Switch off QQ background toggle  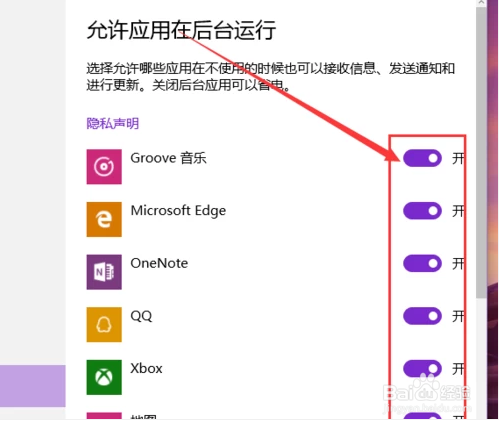422,316
